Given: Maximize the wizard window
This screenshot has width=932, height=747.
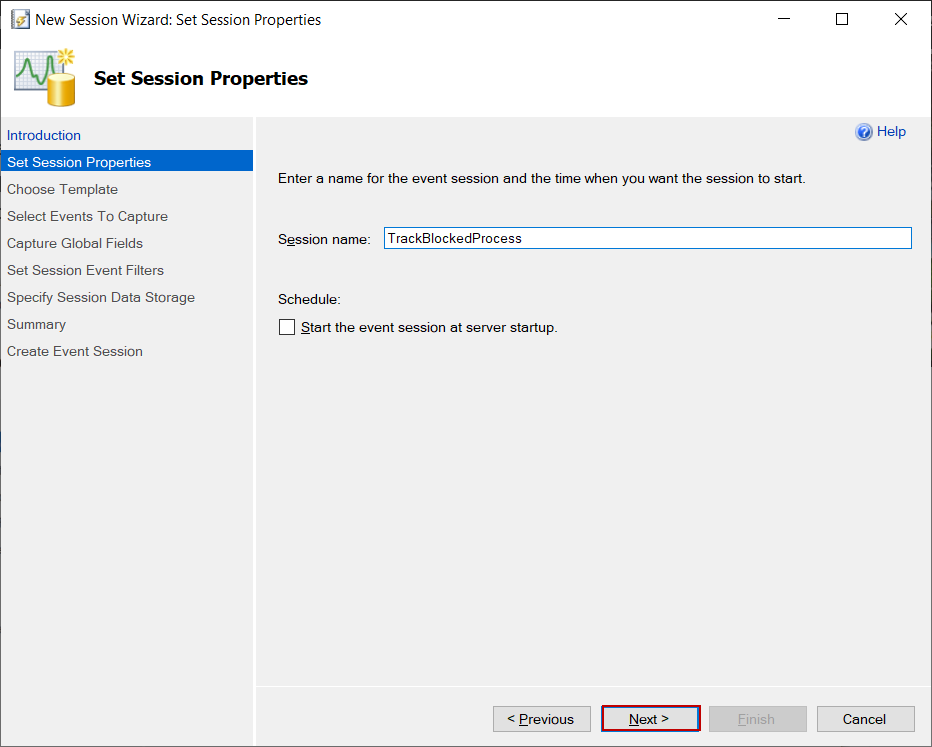Looking at the screenshot, I should pyautogui.click(x=842, y=19).
